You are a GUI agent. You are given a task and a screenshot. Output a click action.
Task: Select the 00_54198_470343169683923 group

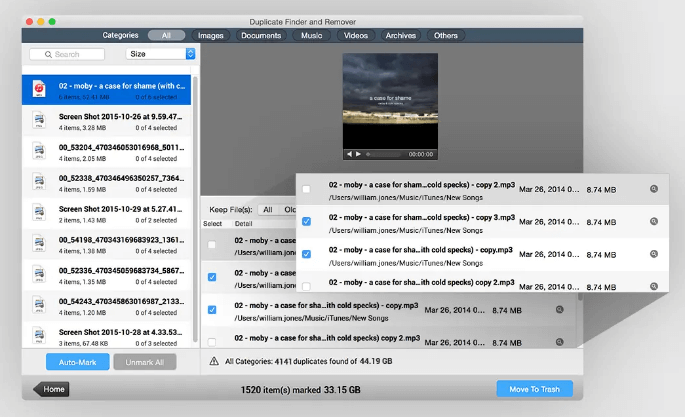[107, 244]
